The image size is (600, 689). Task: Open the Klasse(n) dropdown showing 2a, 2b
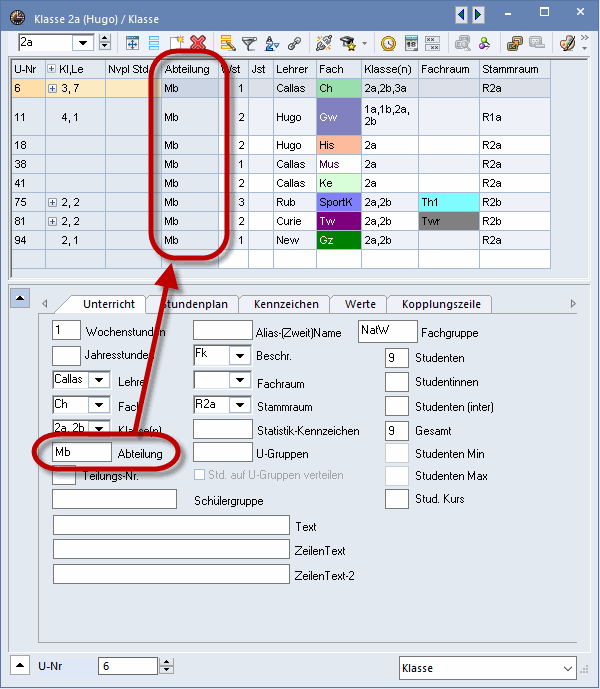coord(99,427)
